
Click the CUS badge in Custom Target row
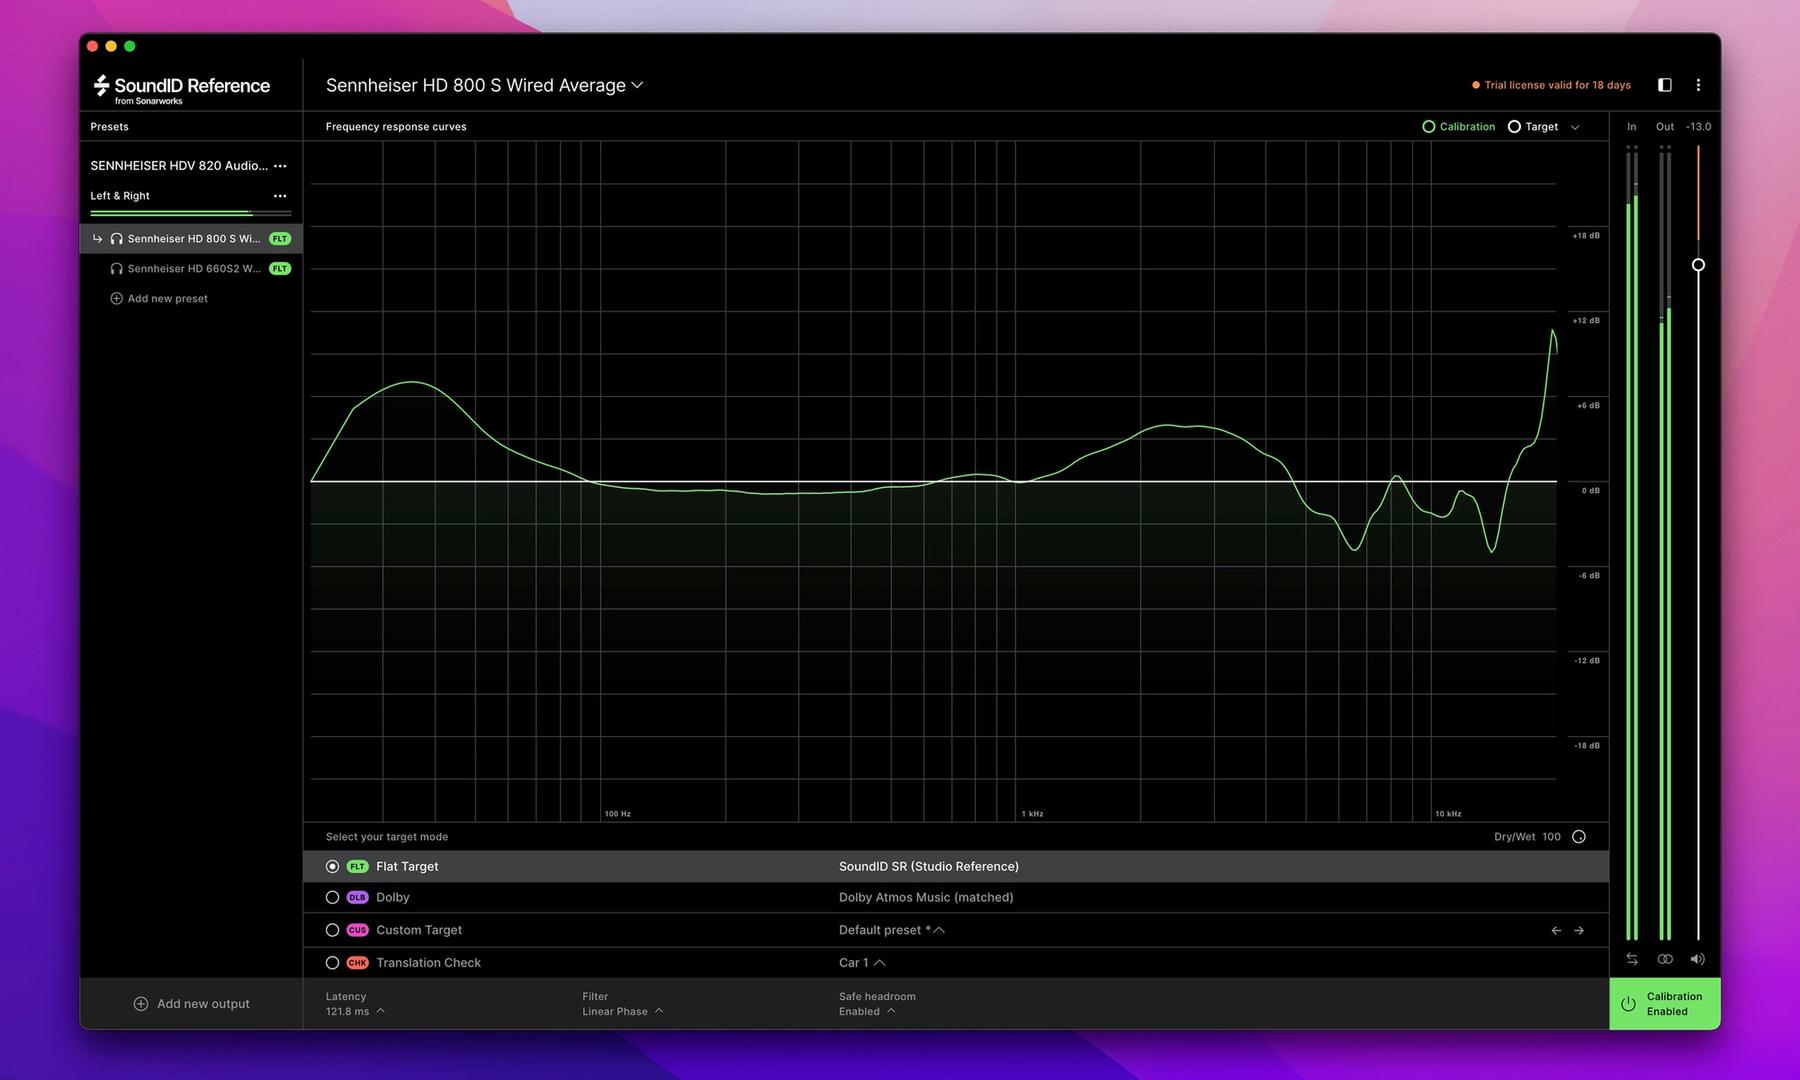[357, 930]
